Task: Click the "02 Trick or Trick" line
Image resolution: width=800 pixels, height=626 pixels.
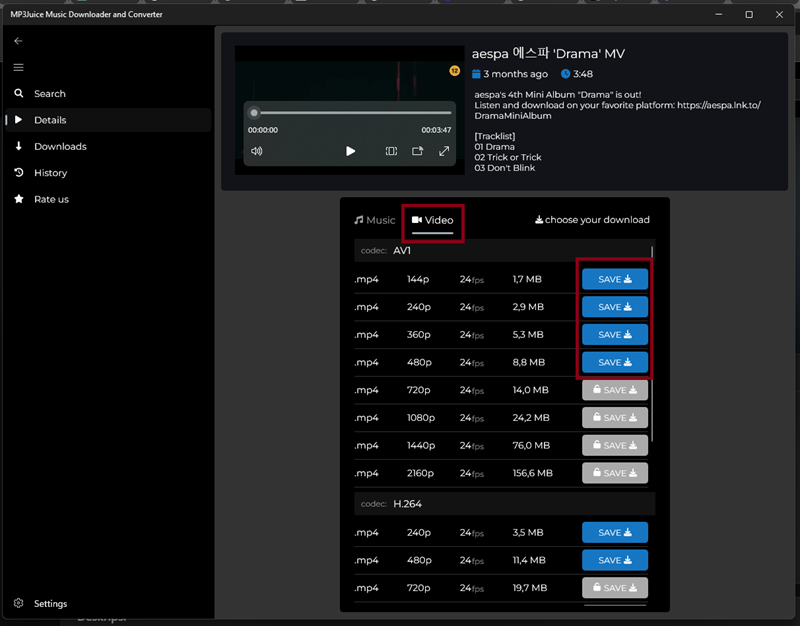Action: [x=508, y=157]
